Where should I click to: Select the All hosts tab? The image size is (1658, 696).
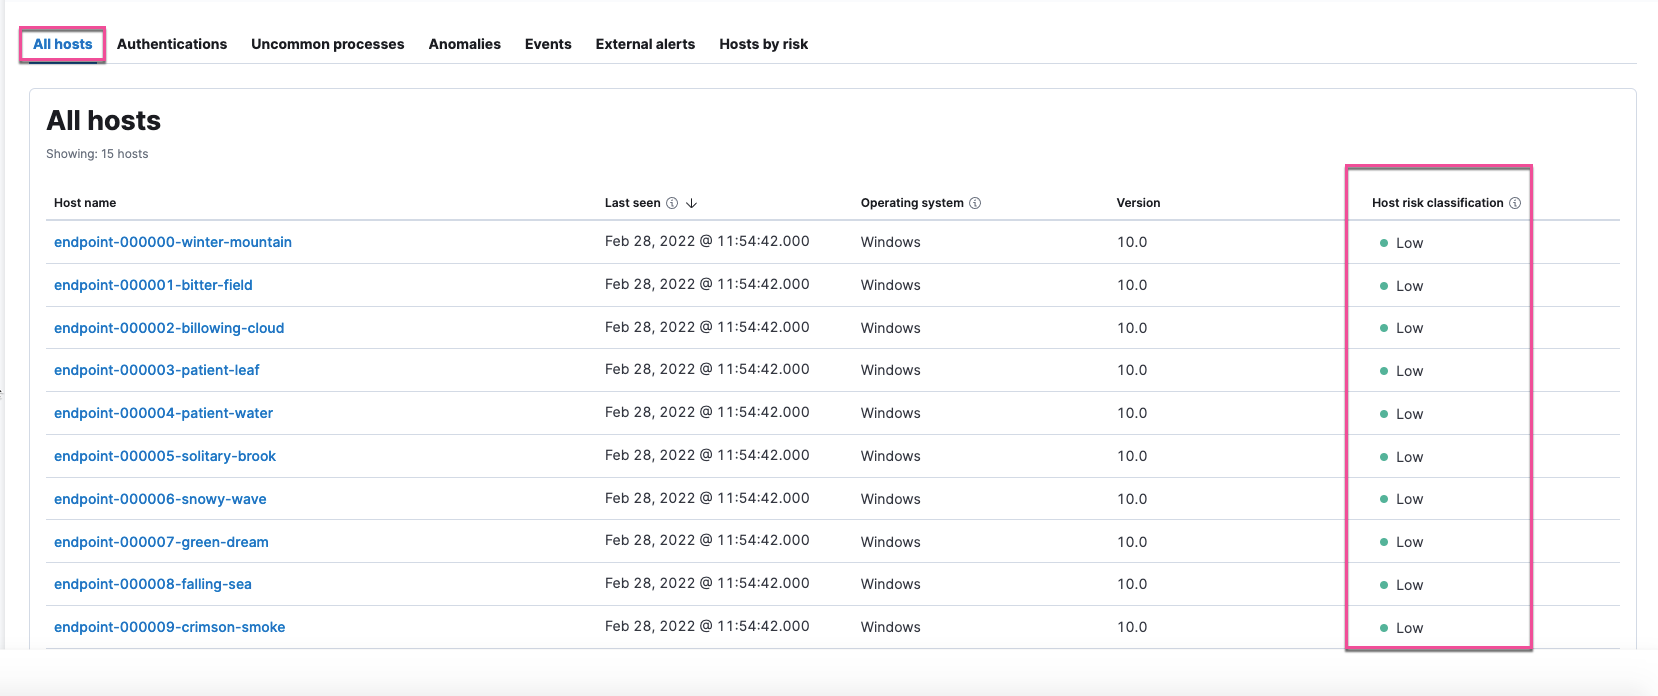tap(62, 44)
